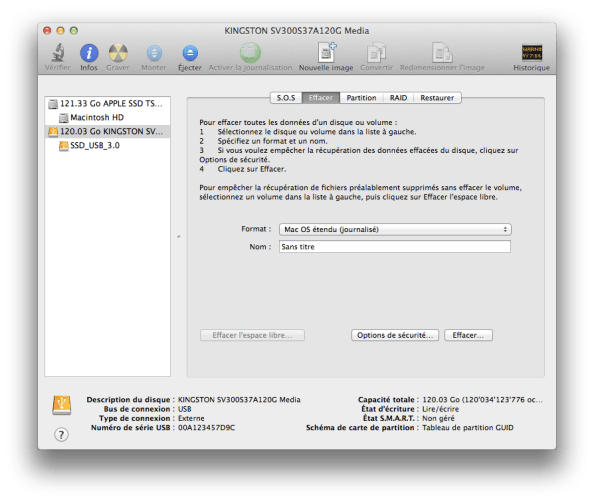Select the 120.03 Go KINGSTON disk
594x502 pixels.
coord(108,131)
